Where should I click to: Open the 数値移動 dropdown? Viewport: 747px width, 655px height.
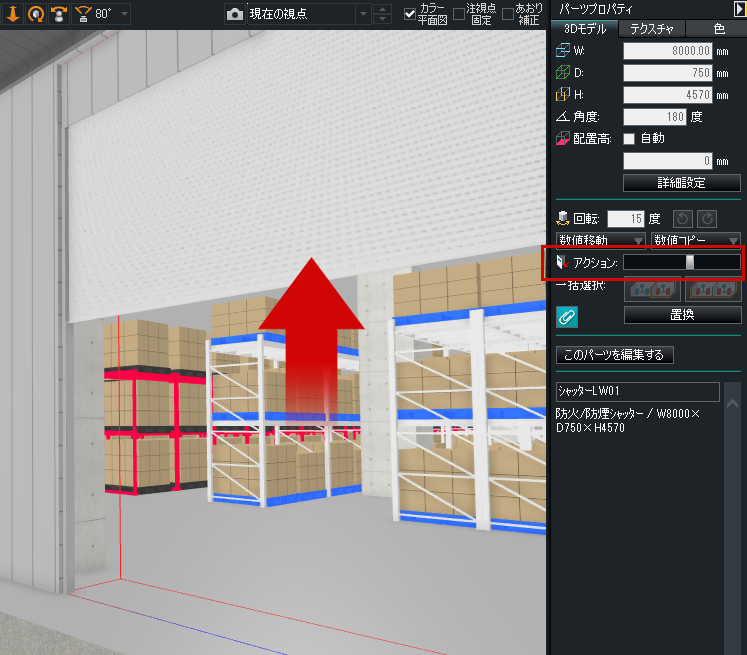[x=601, y=240]
